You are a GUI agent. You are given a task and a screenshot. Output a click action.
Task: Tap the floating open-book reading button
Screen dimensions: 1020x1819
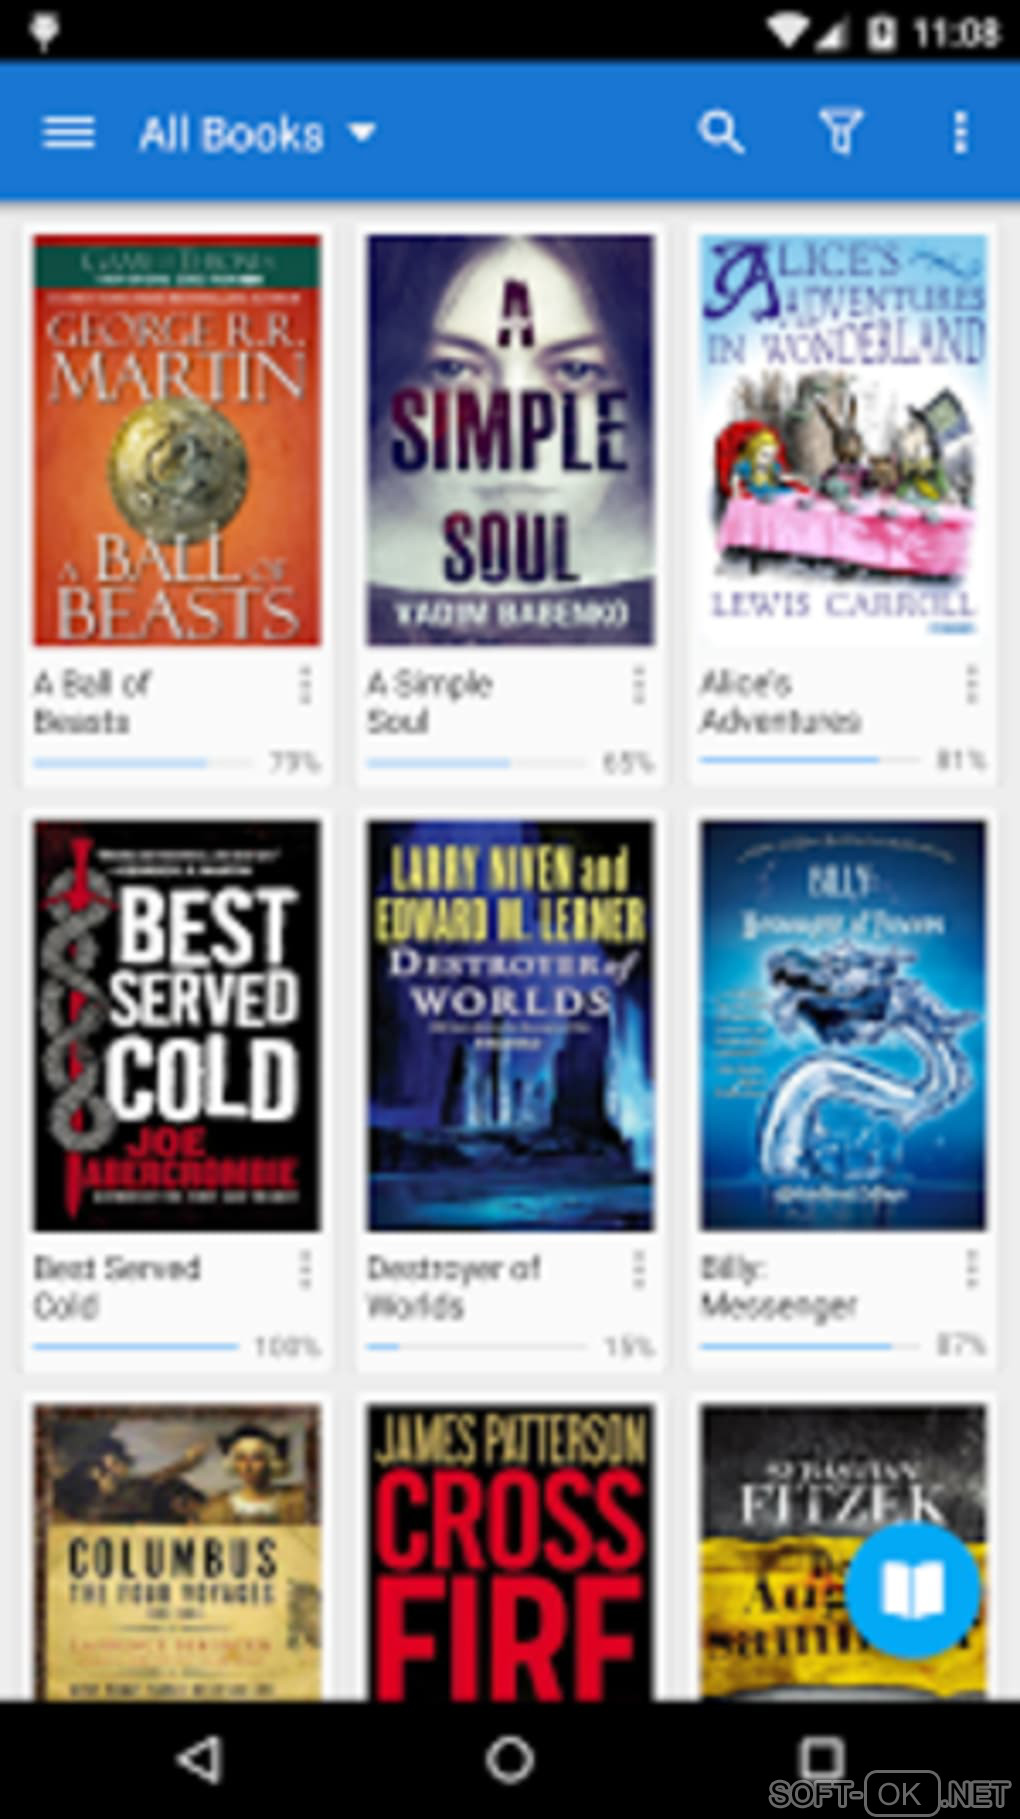coord(912,1588)
